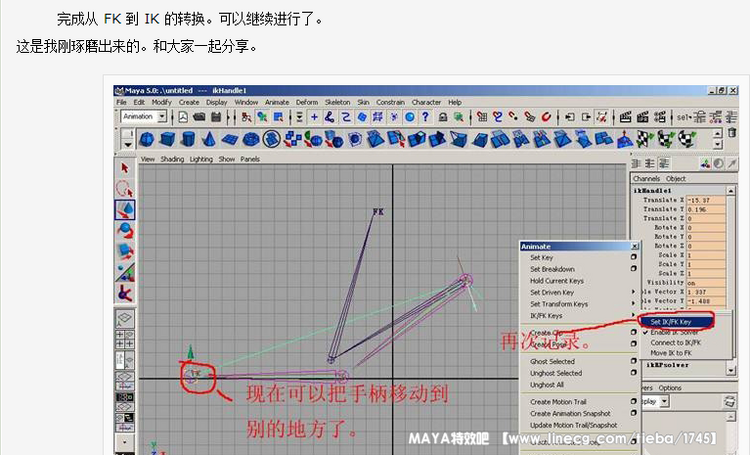Image resolution: width=750 pixels, height=455 pixels.
Task: Click the ikRPsolver text in channel box
Action: [667, 365]
